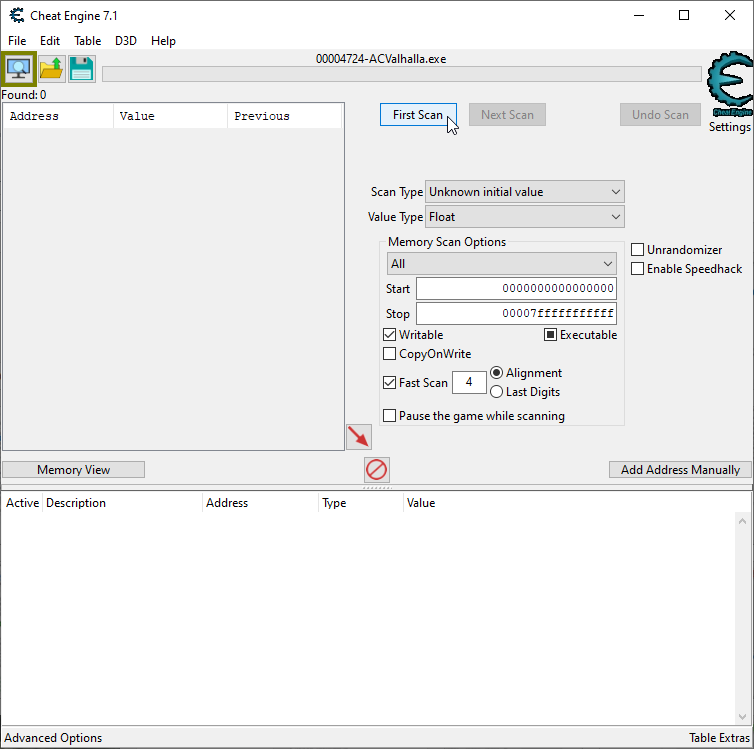Image resolution: width=754 pixels, height=749 pixels.
Task: Open the memory region 'All' dropdown
Action: (x=502, y=264)
